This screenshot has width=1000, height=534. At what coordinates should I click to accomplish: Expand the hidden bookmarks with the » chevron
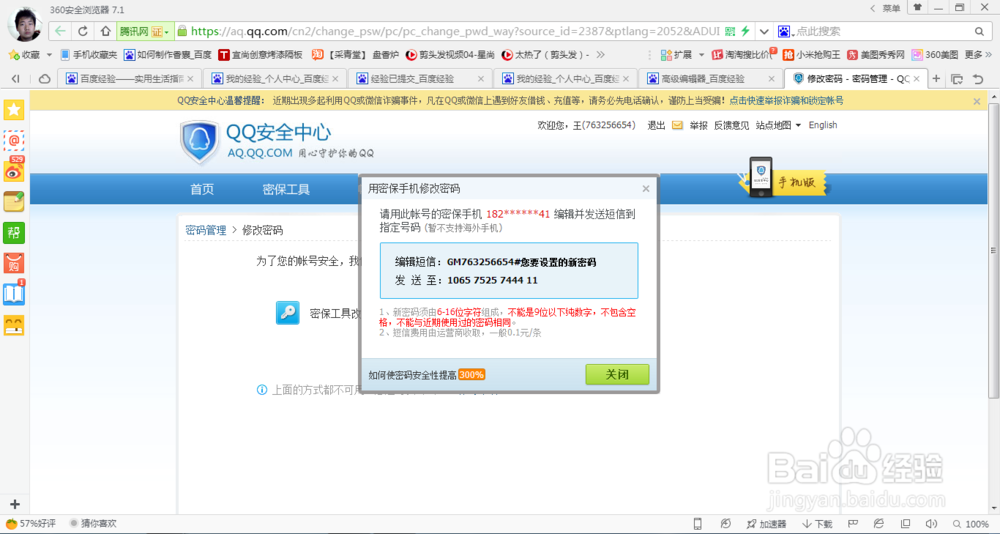coord(600,55)
